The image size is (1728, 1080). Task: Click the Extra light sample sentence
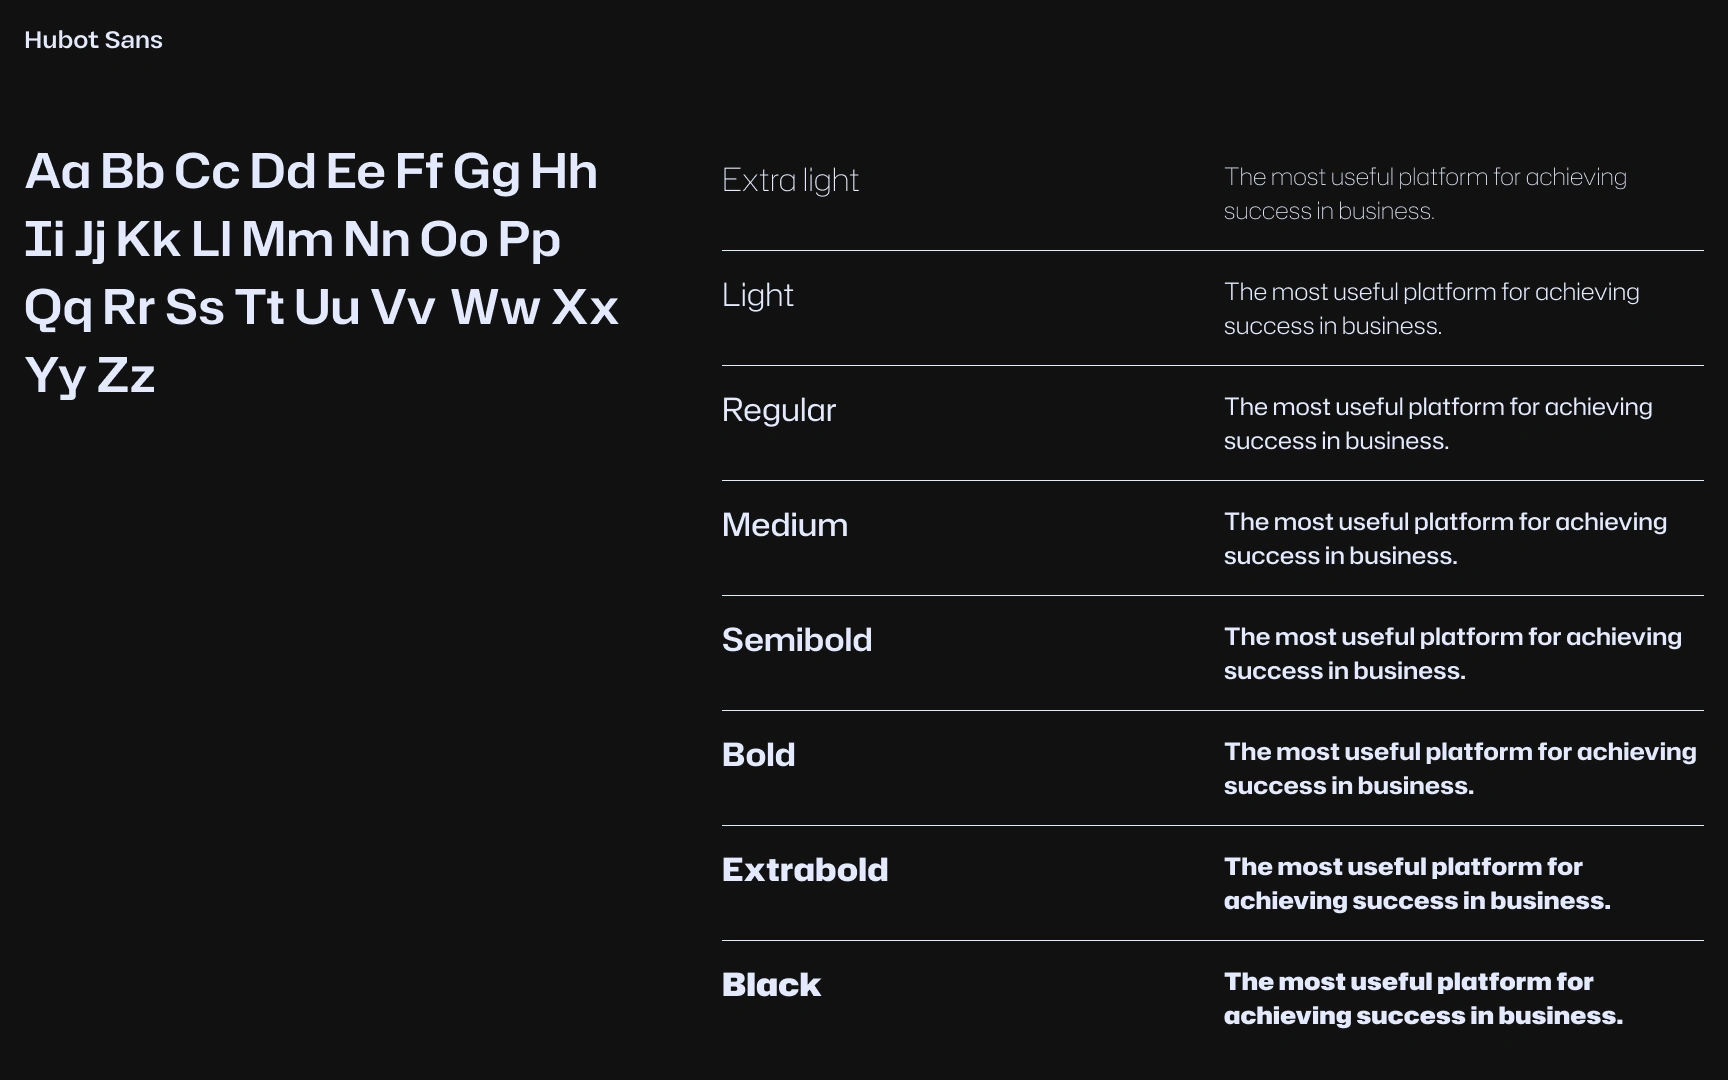pyautogui.click(x=1424, y=194)
